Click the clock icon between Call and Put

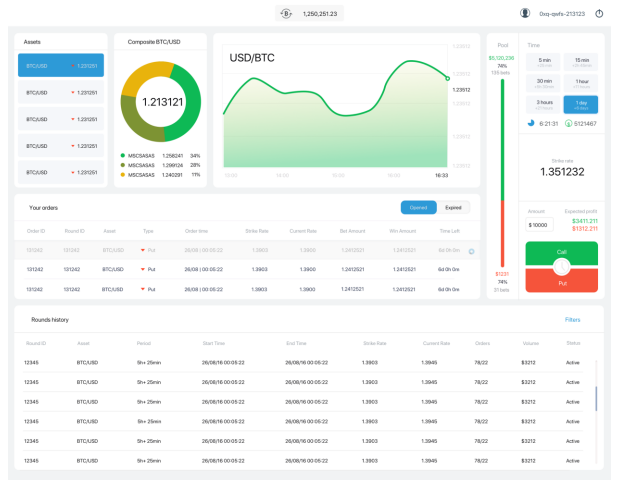[x=562, y=267]
